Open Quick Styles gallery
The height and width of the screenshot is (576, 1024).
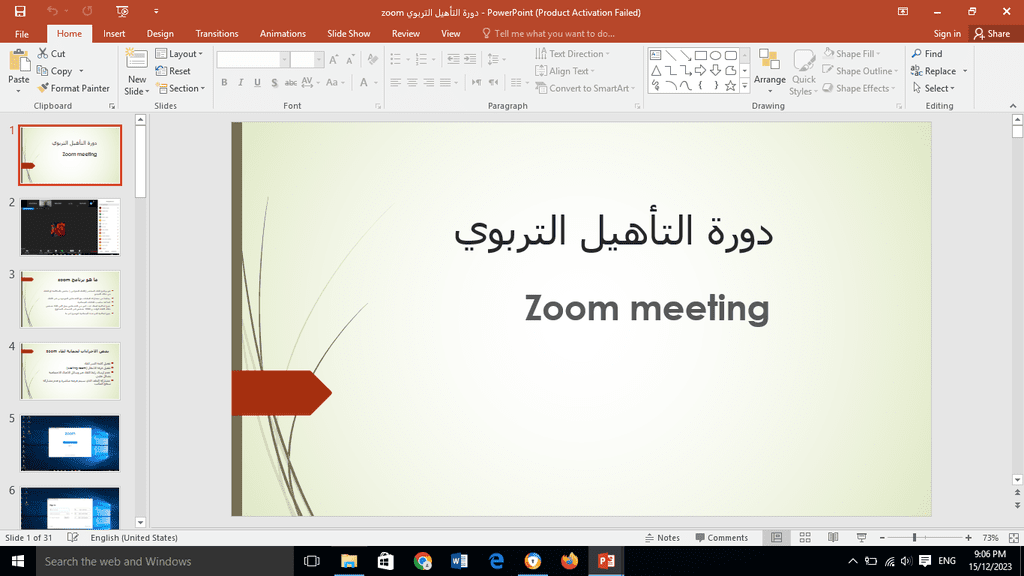[803, 71]
